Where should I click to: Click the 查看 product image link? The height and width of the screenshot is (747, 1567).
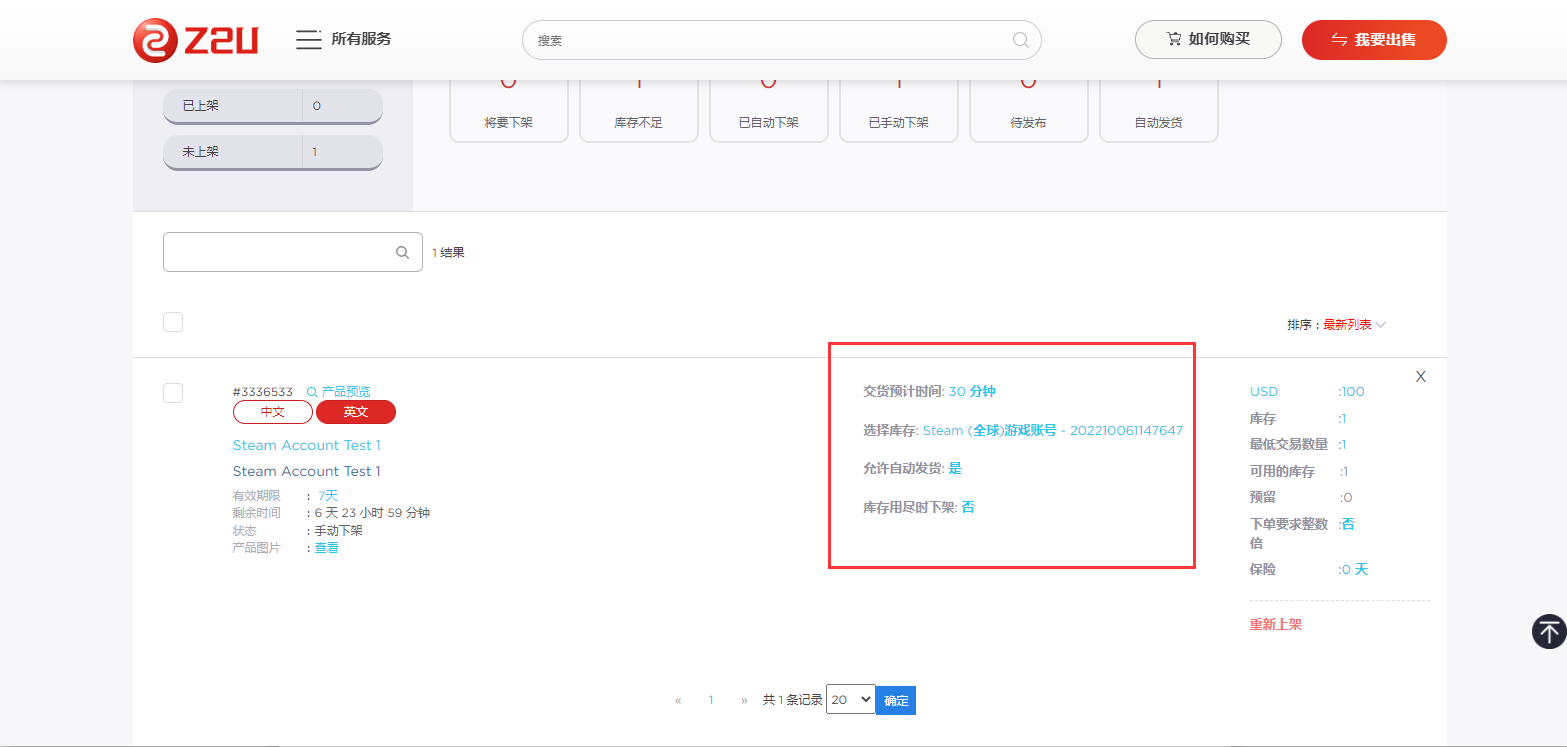tap(326, 548)
